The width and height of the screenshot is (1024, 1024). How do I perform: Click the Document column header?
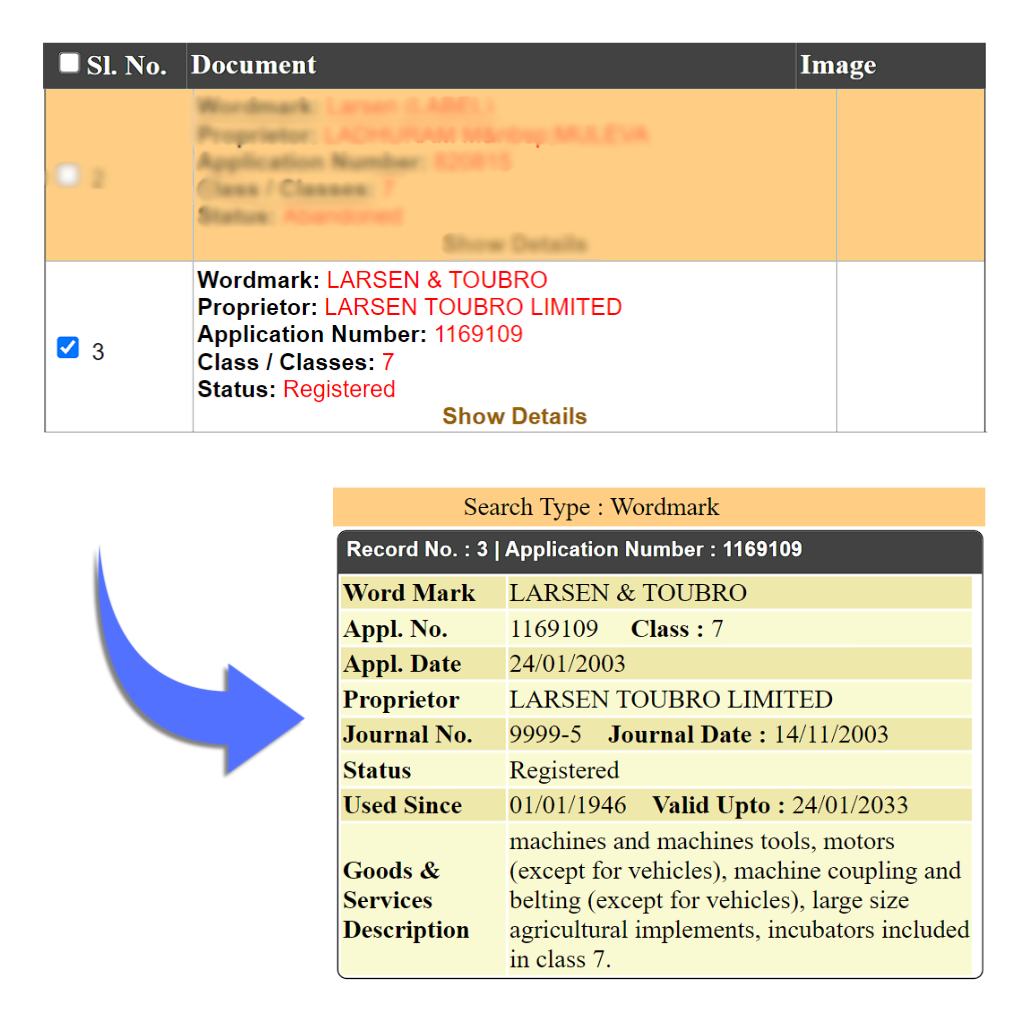coord(253,66)
